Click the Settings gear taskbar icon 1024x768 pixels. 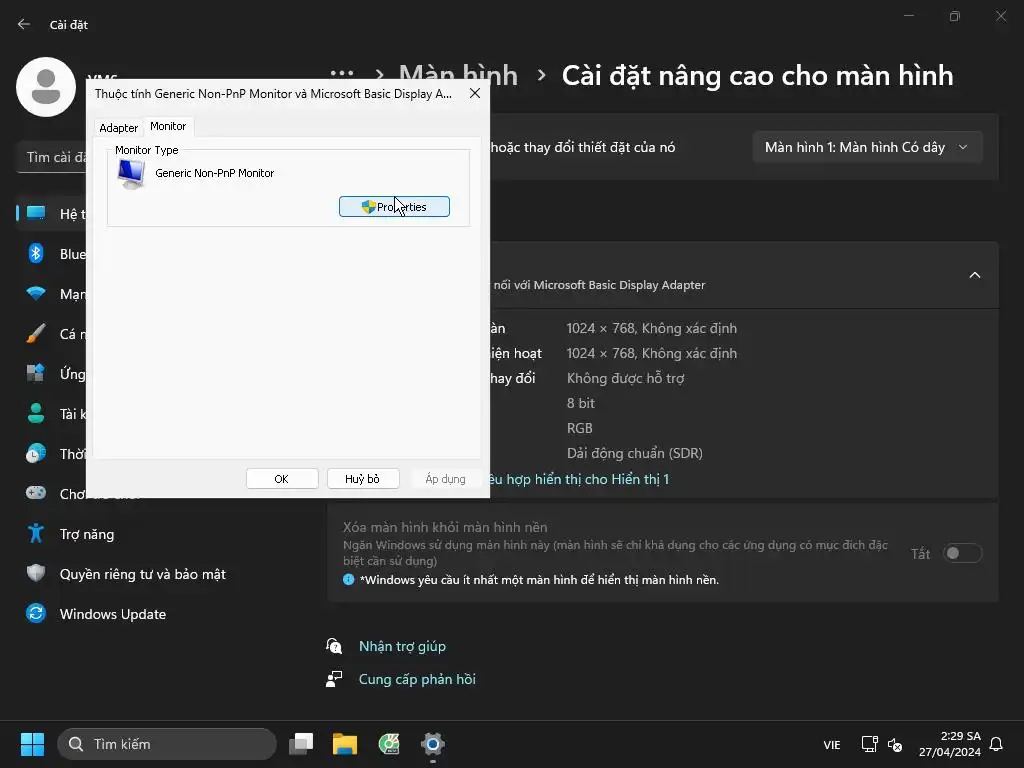(x=432, y=744)
